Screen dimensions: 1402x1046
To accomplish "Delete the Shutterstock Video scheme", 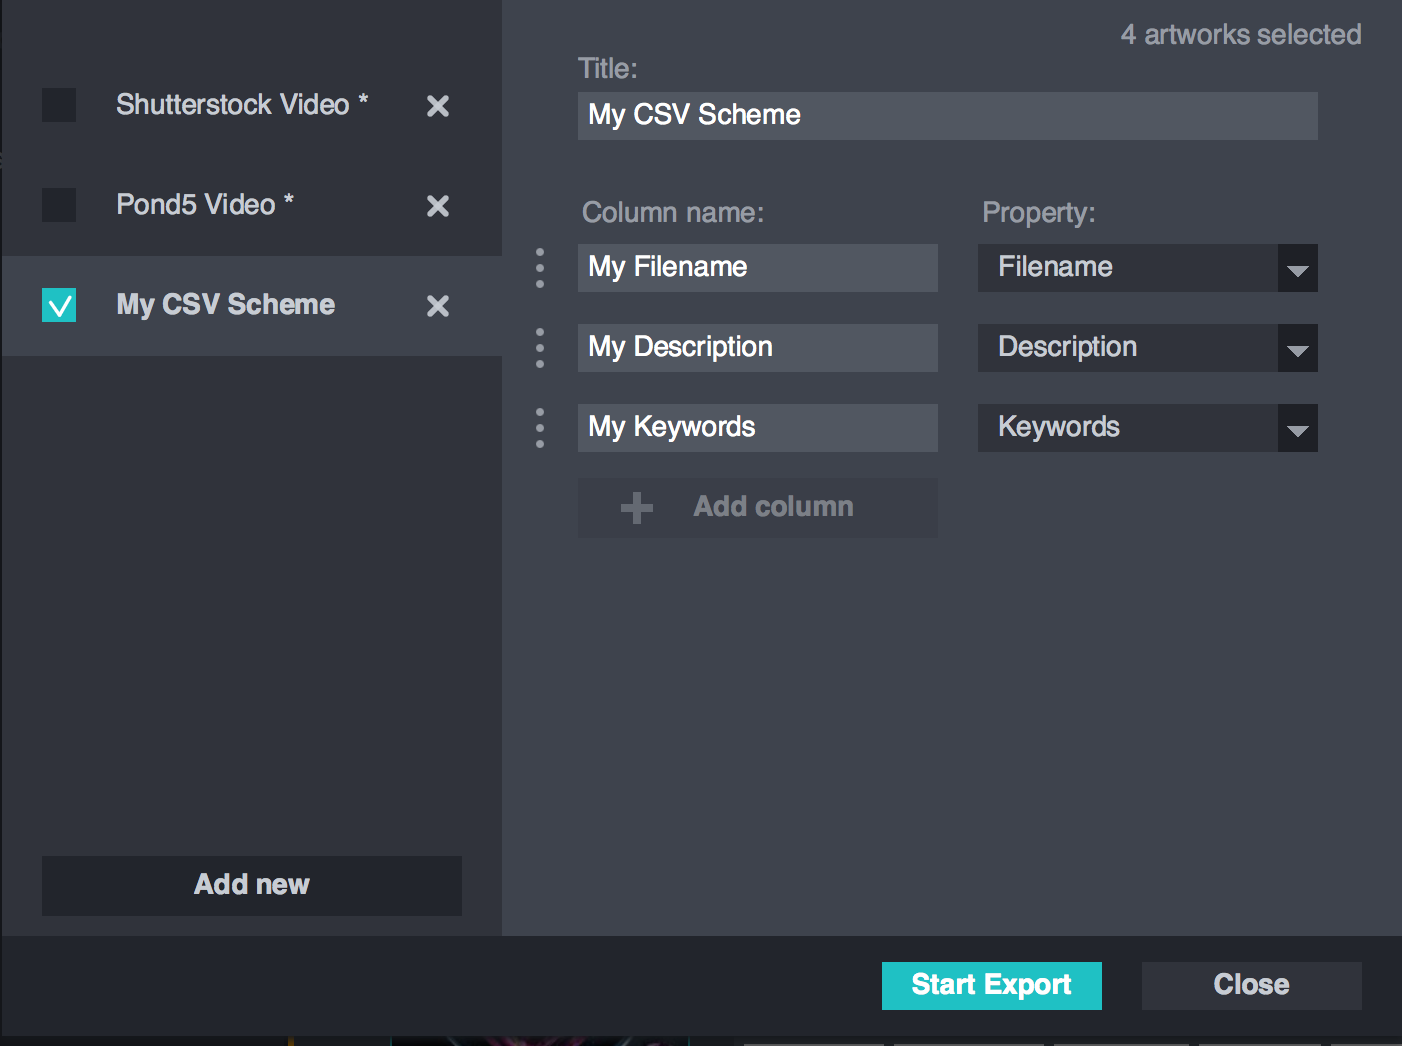I will point(437,105).
